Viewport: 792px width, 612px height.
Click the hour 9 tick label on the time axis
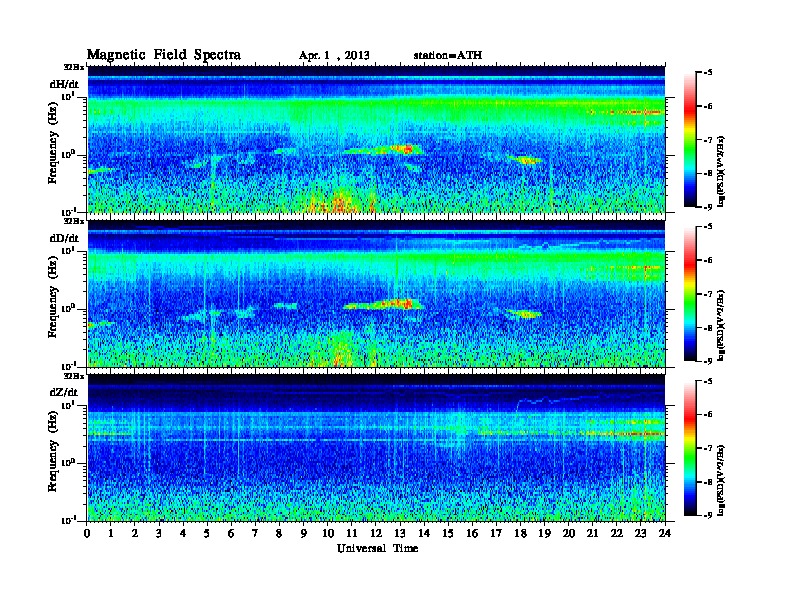(304, 533)
